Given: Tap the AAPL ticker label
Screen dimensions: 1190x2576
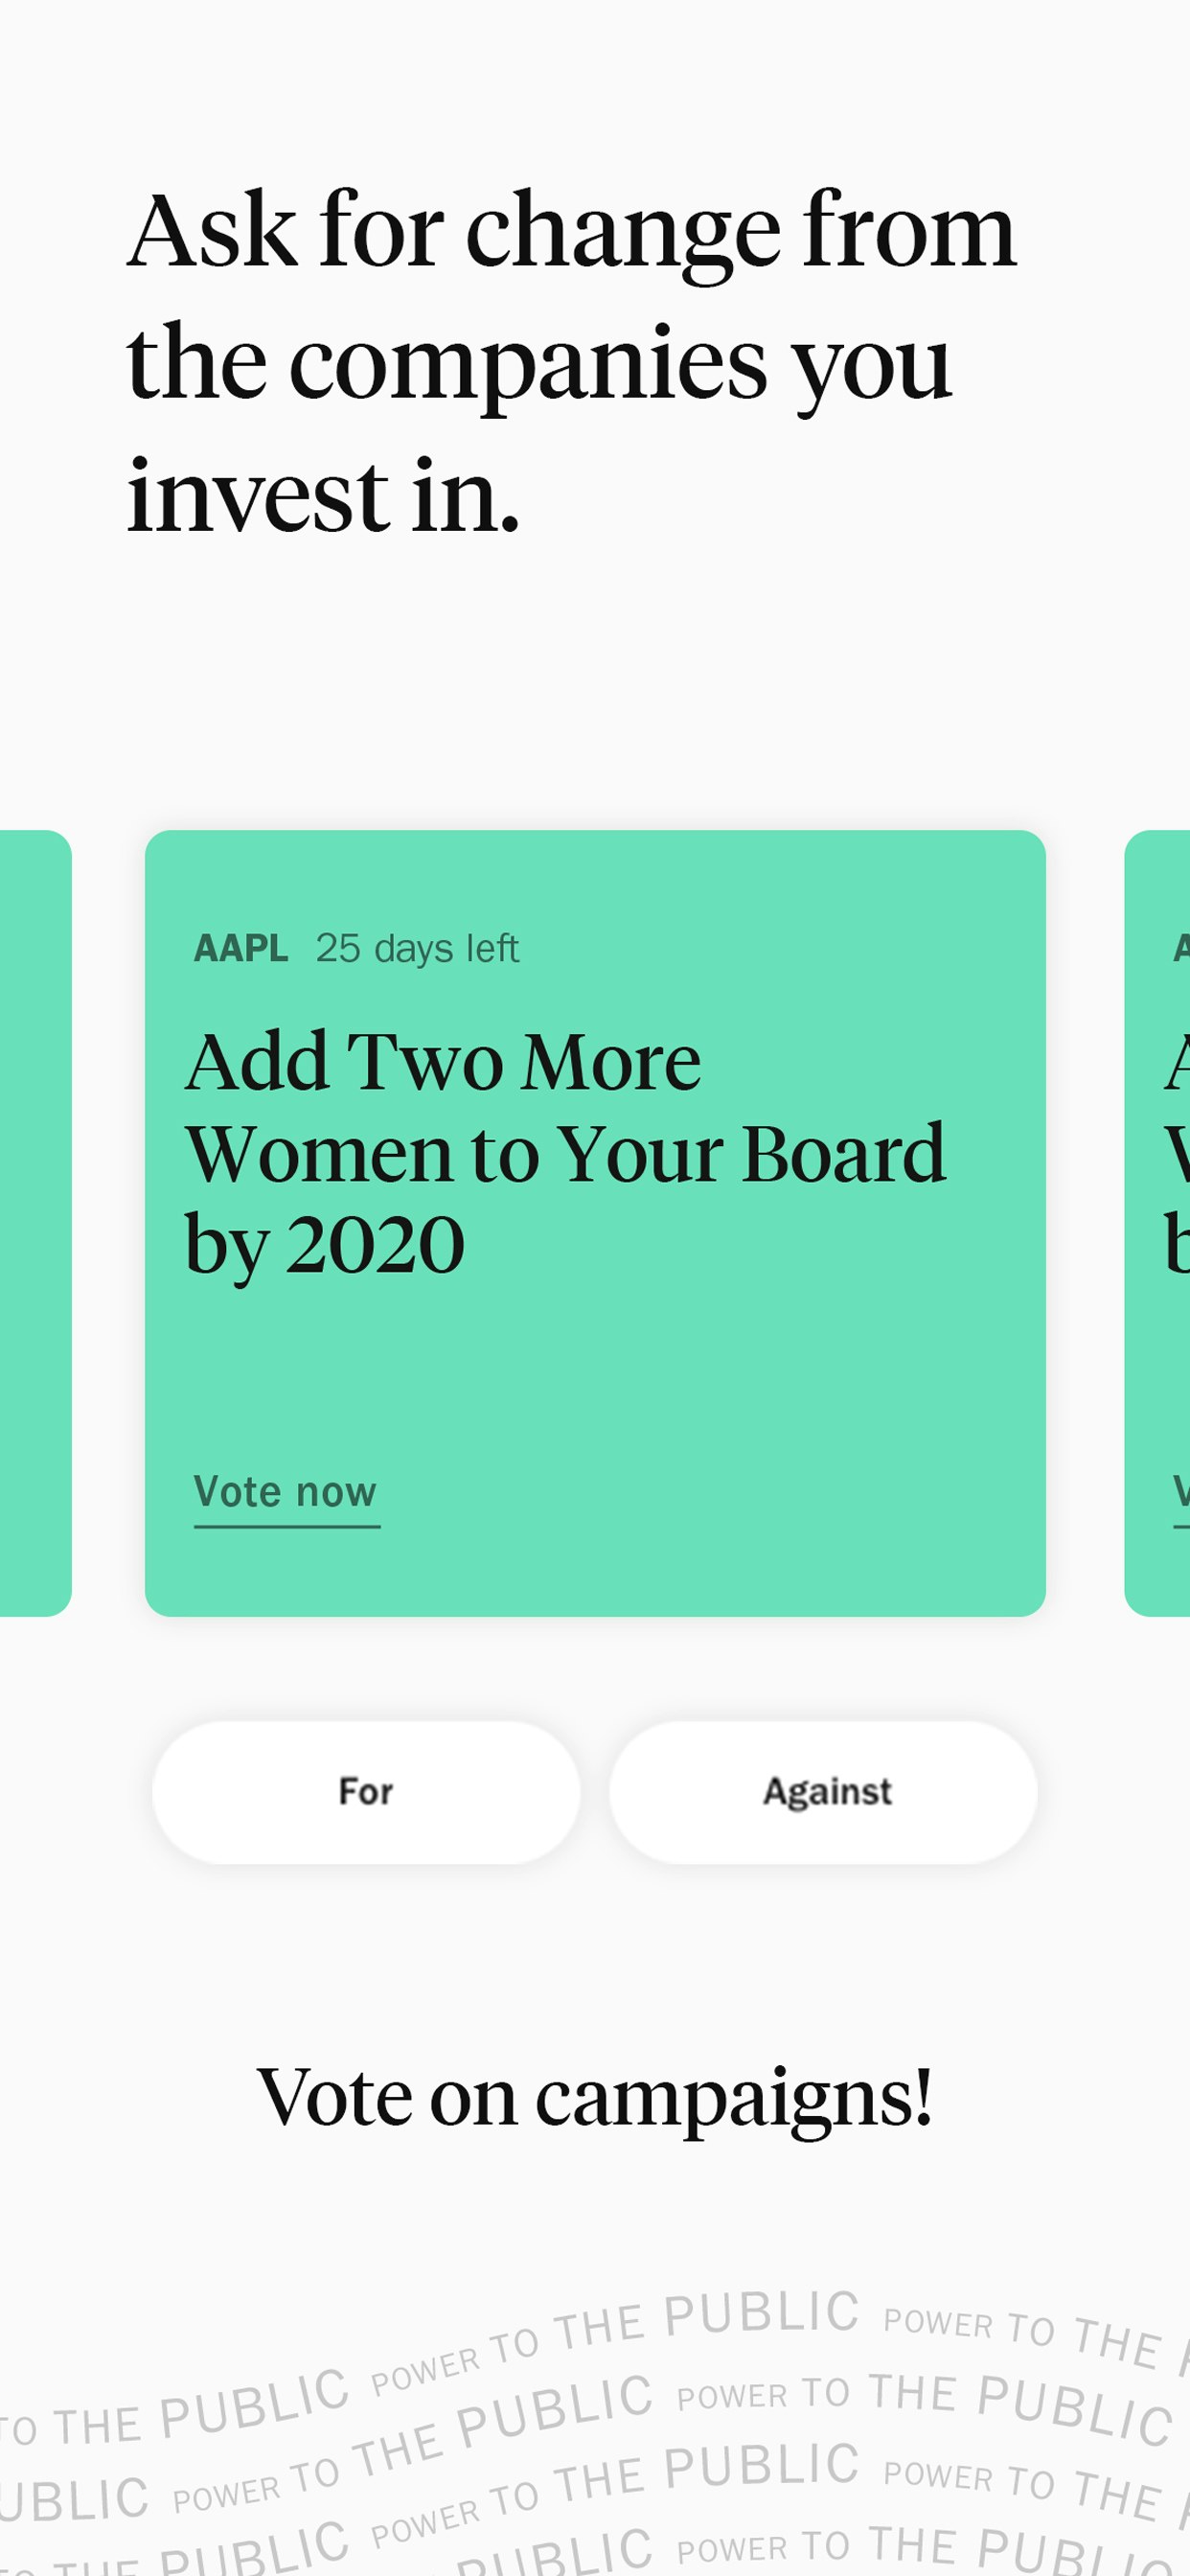Looking at the screenshot, I should coord(241,948).
